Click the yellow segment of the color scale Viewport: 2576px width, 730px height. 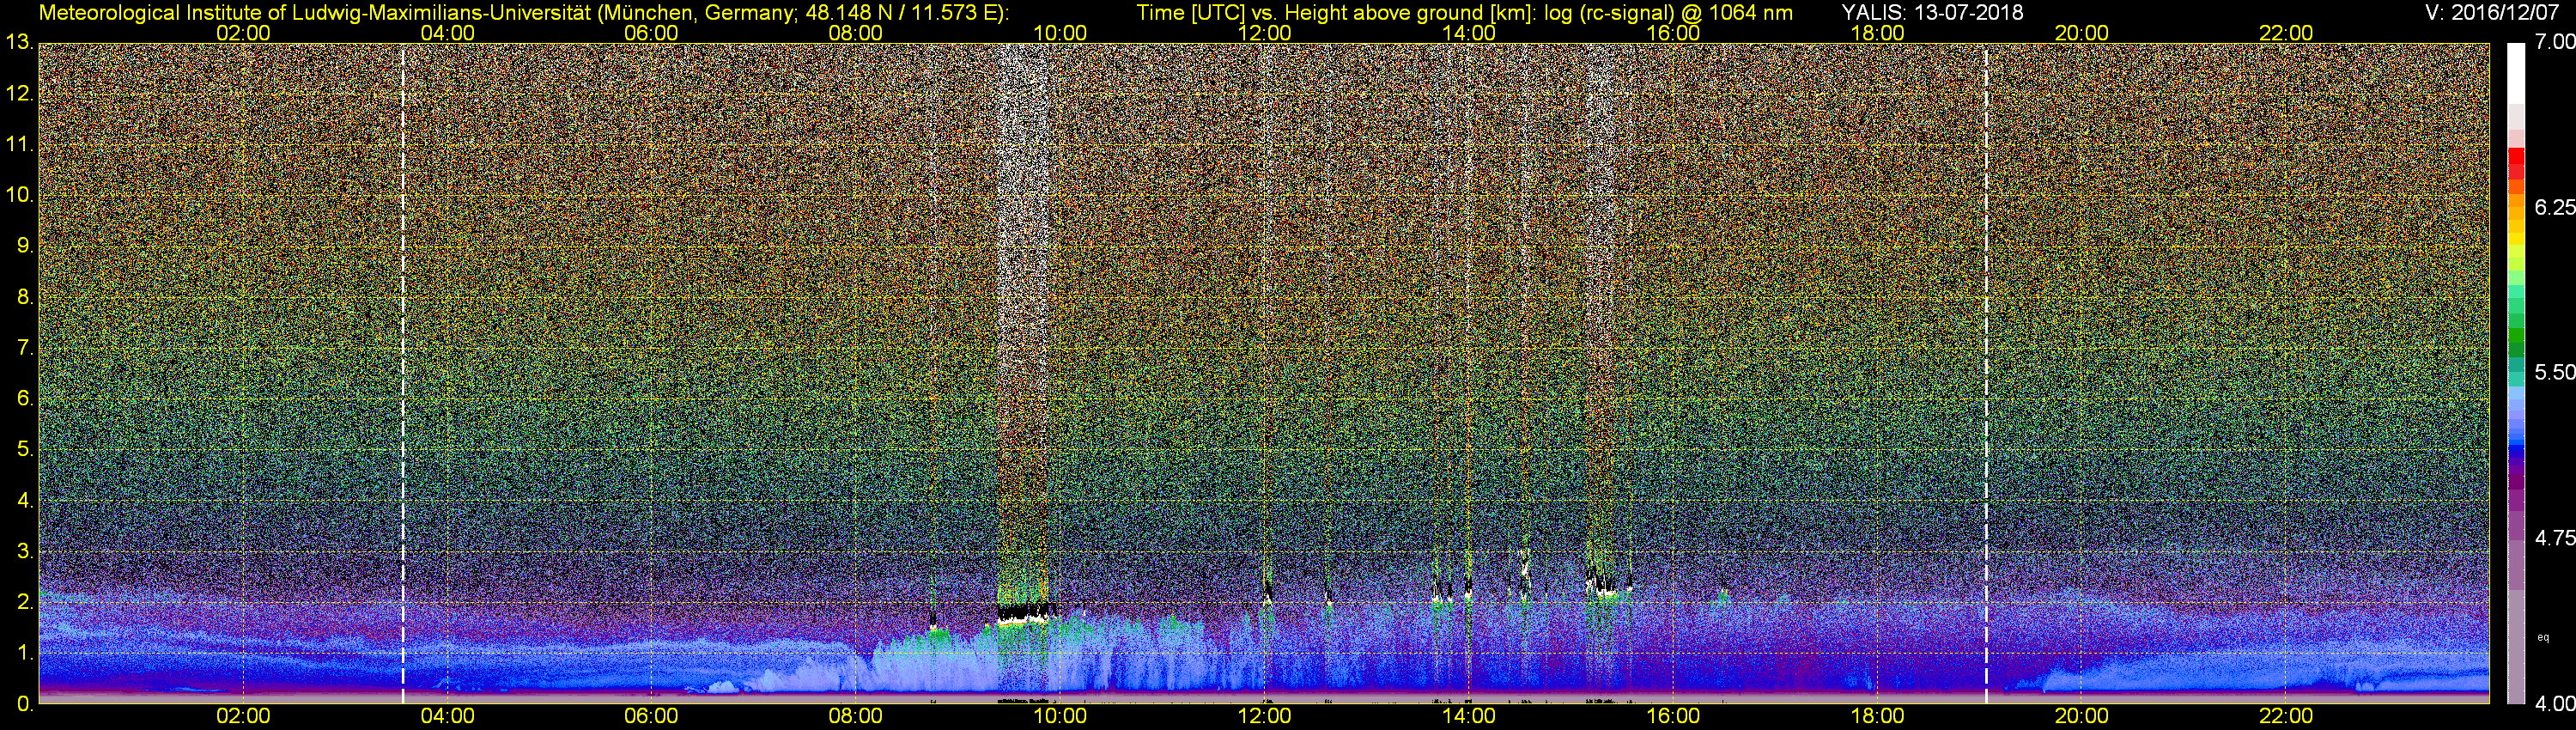click(x=2516, y=238)
